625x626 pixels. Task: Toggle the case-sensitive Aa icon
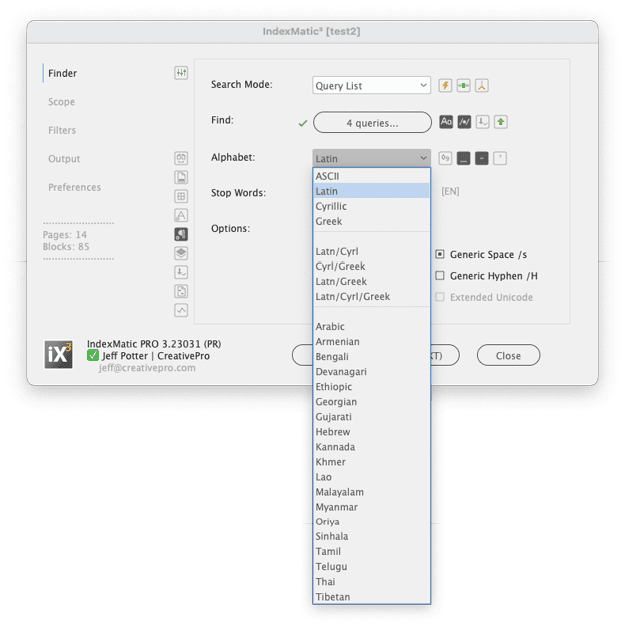pos(447,122)
